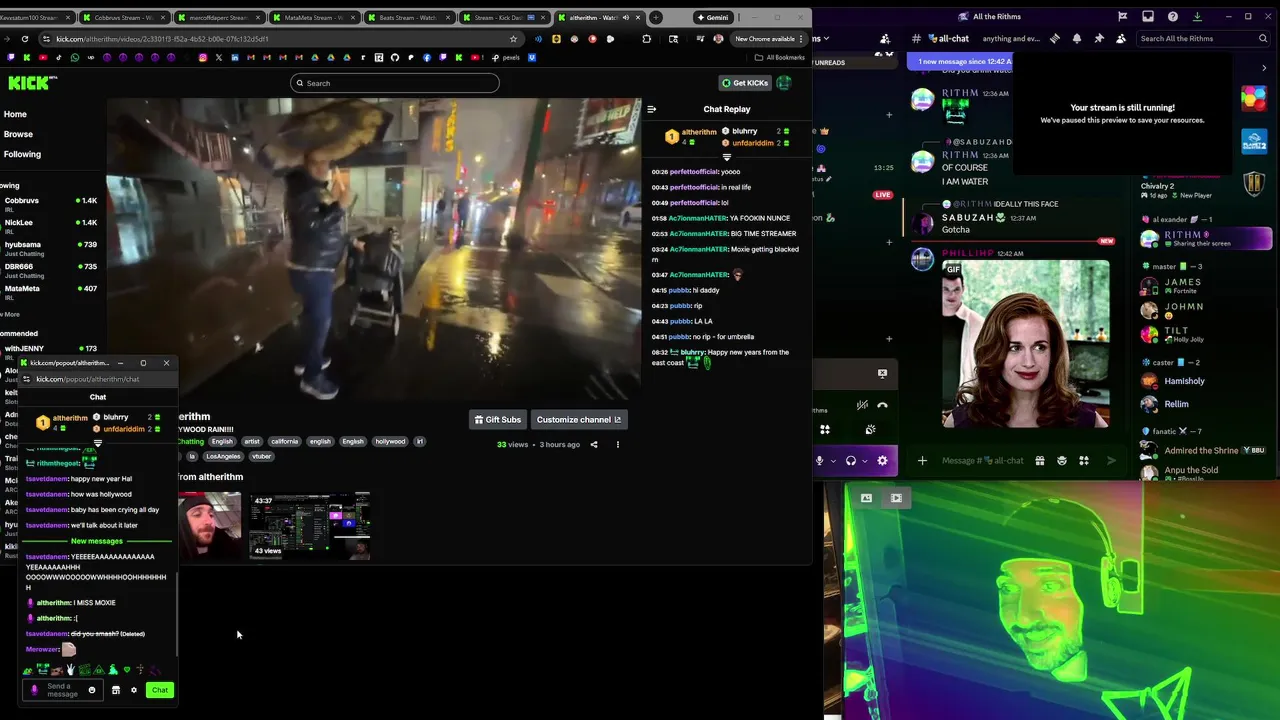This screenshot has height=720, width=1280.
Task: Open Discord Threads icon in channel header
Action: [1054, 38]
